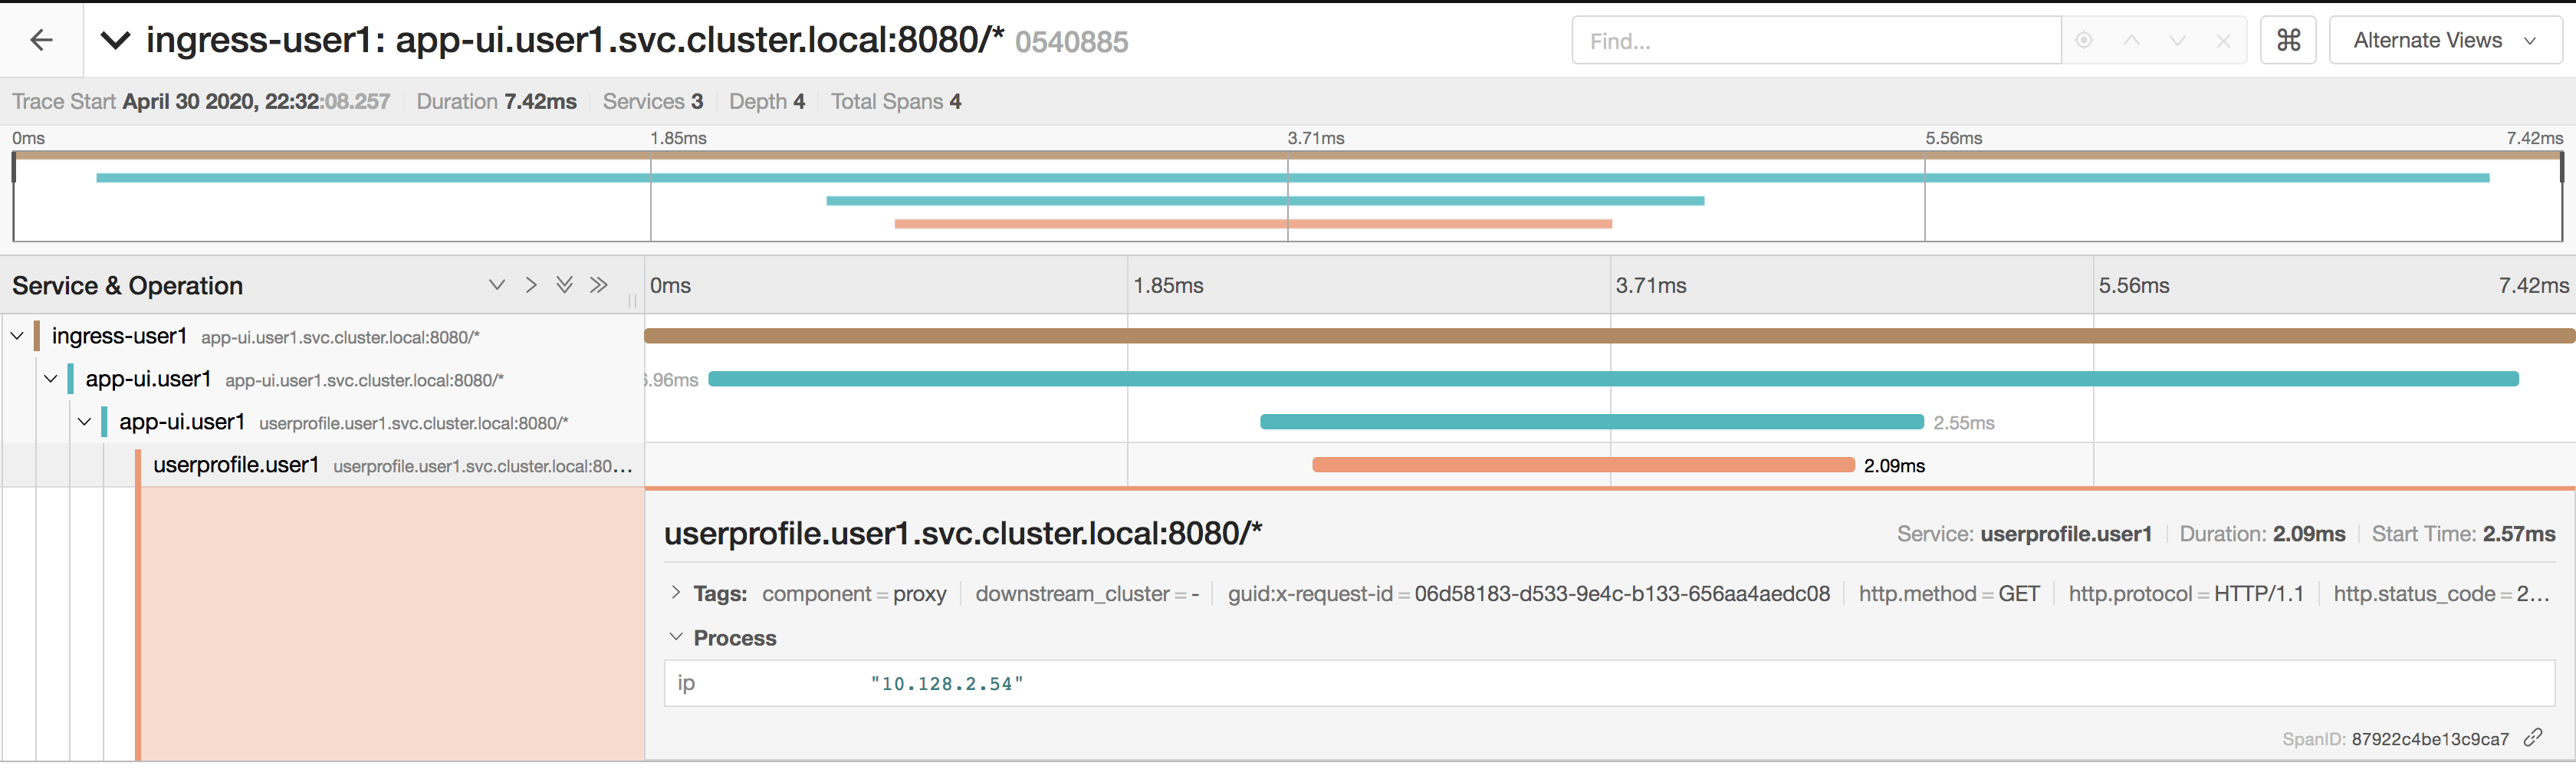This screenshot has height=779, width=2576.
Task: Open the keyboard shortcuts command icon
Action: pos(2288,40)
